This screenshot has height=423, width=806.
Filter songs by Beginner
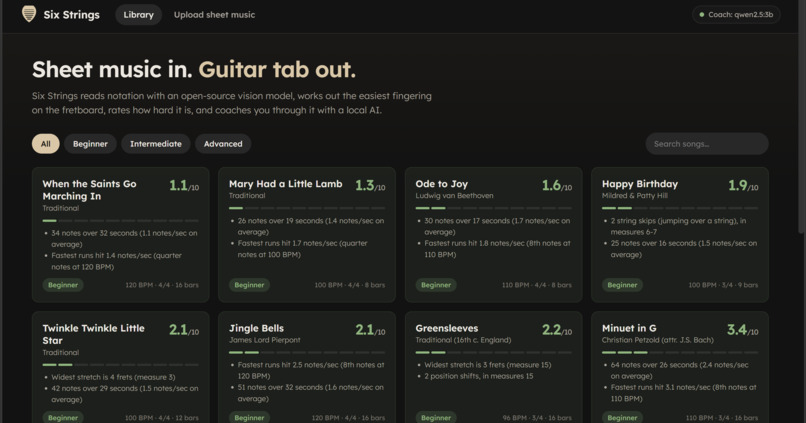pos(90,144)
